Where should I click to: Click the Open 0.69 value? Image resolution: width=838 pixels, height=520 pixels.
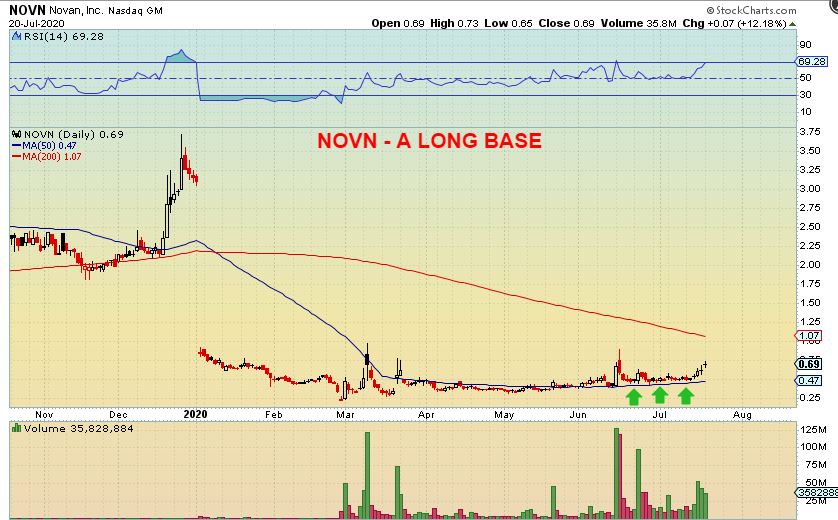(x=398, y=24)
